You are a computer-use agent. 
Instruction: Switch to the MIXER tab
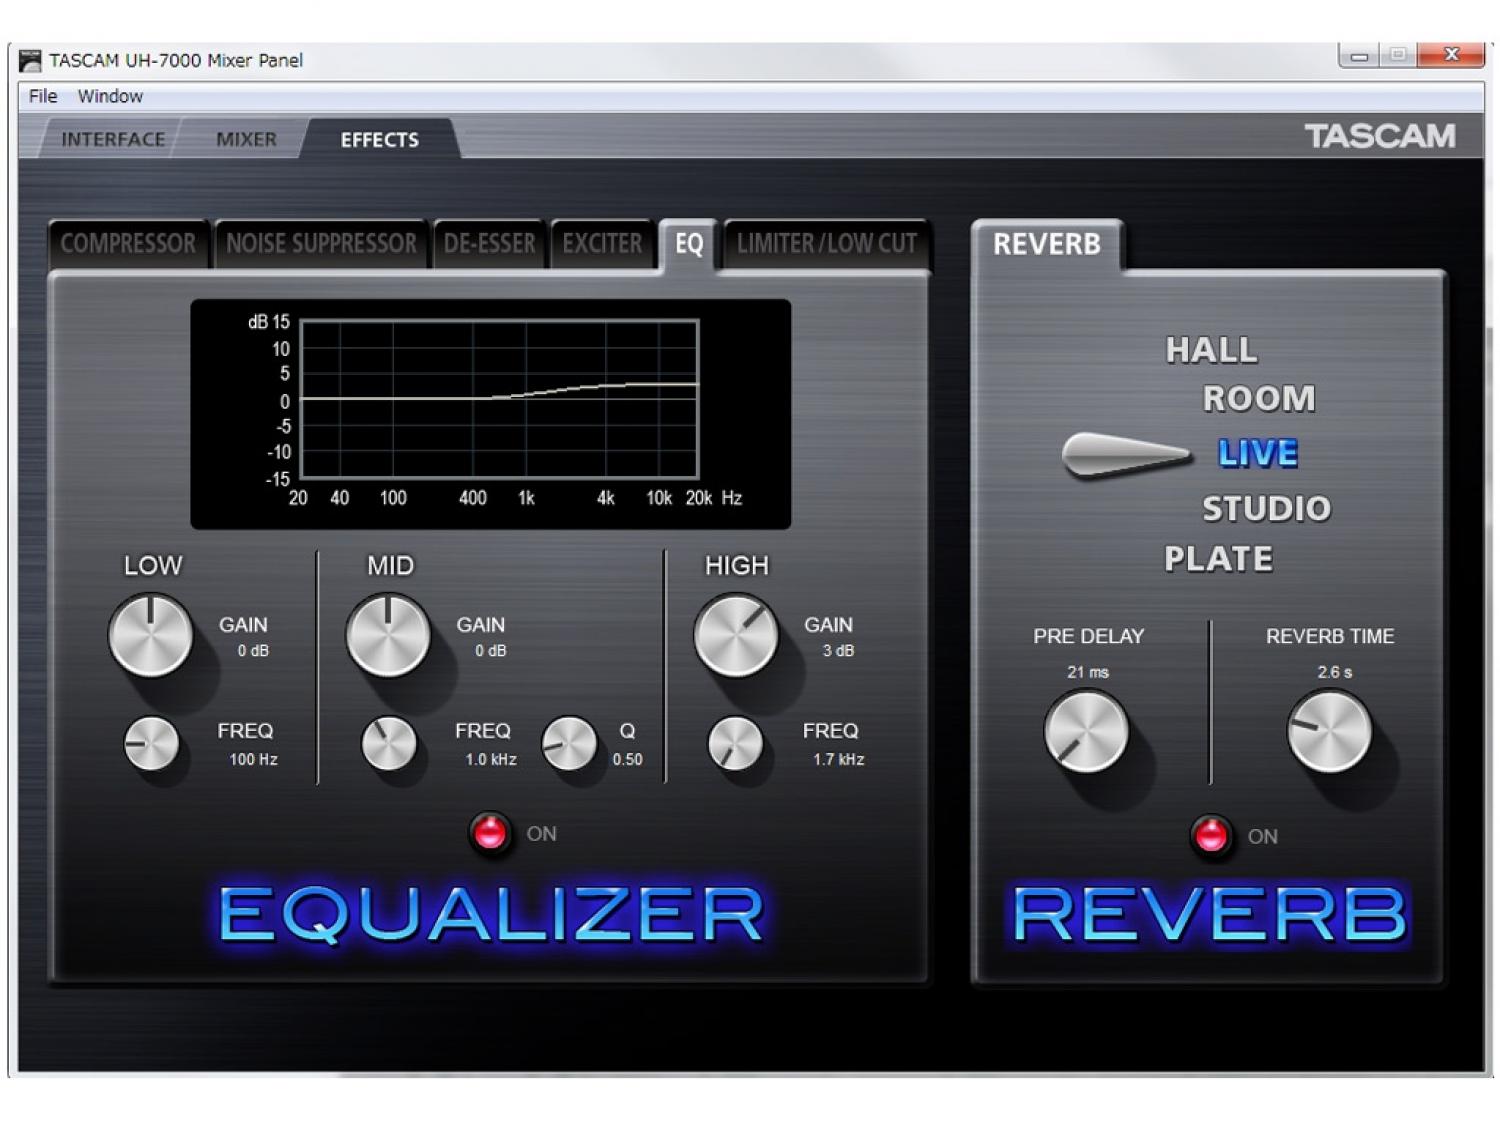tap(246, 140)
